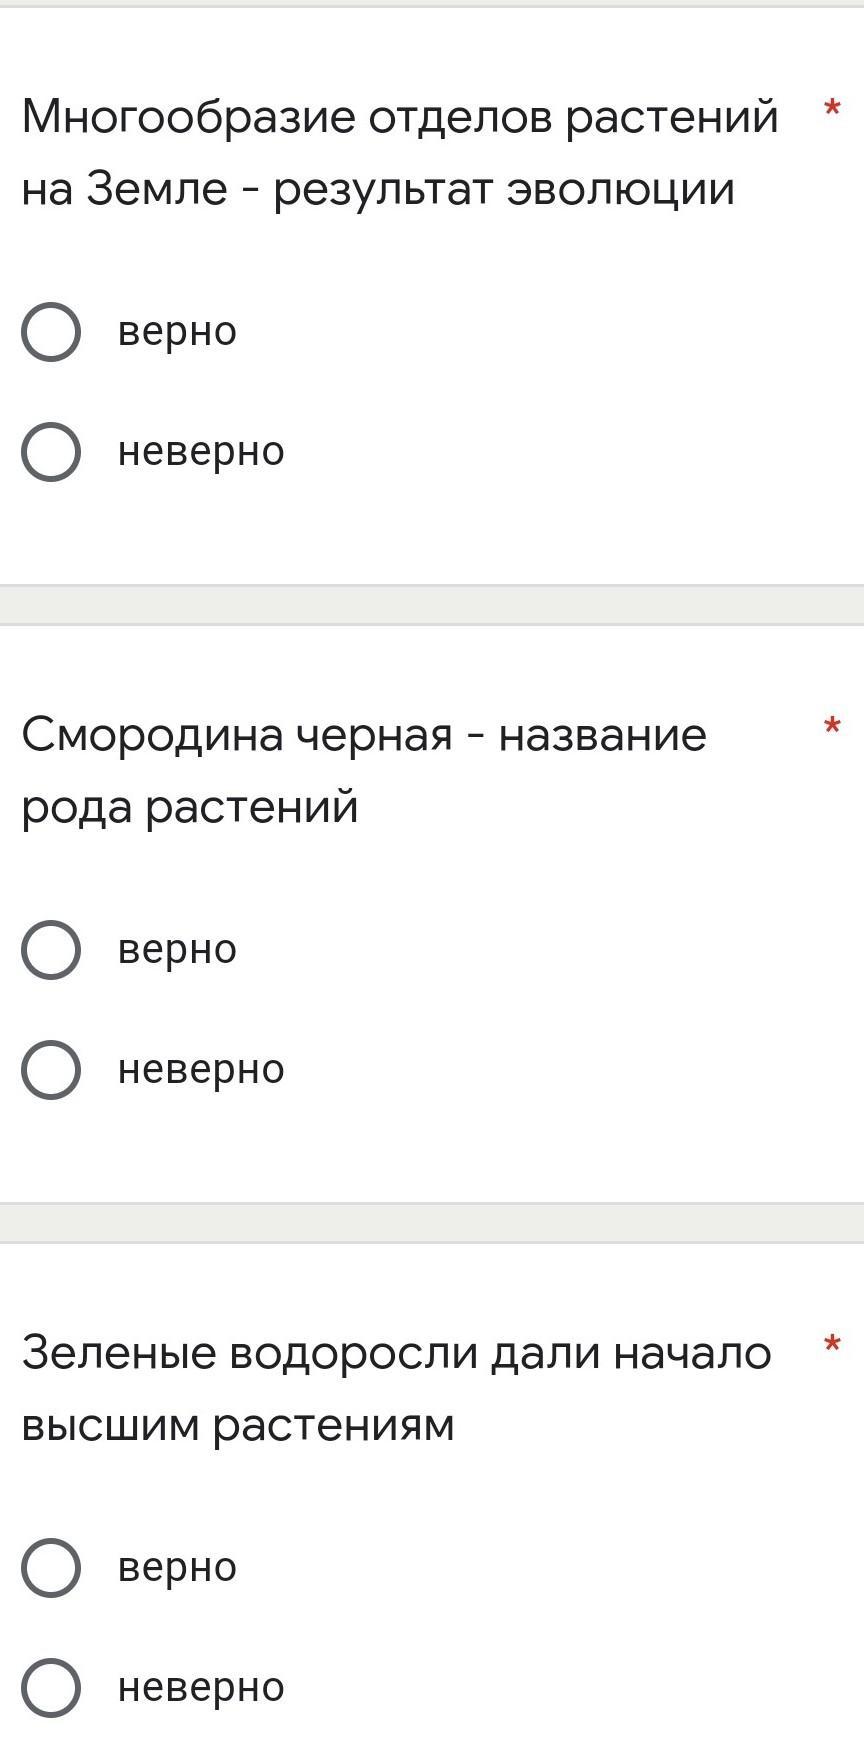This screenshot has width=864, height=1749.
Task: Click the 'верно' label under the 'Зеленые водоросли' question
Action: click(177, 1568)
